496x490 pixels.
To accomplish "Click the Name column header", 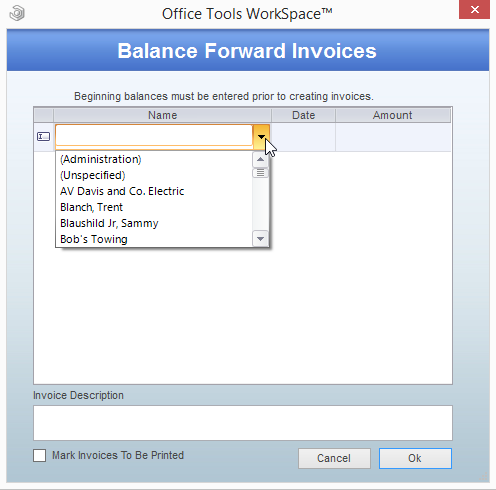I will click(162, 115).
